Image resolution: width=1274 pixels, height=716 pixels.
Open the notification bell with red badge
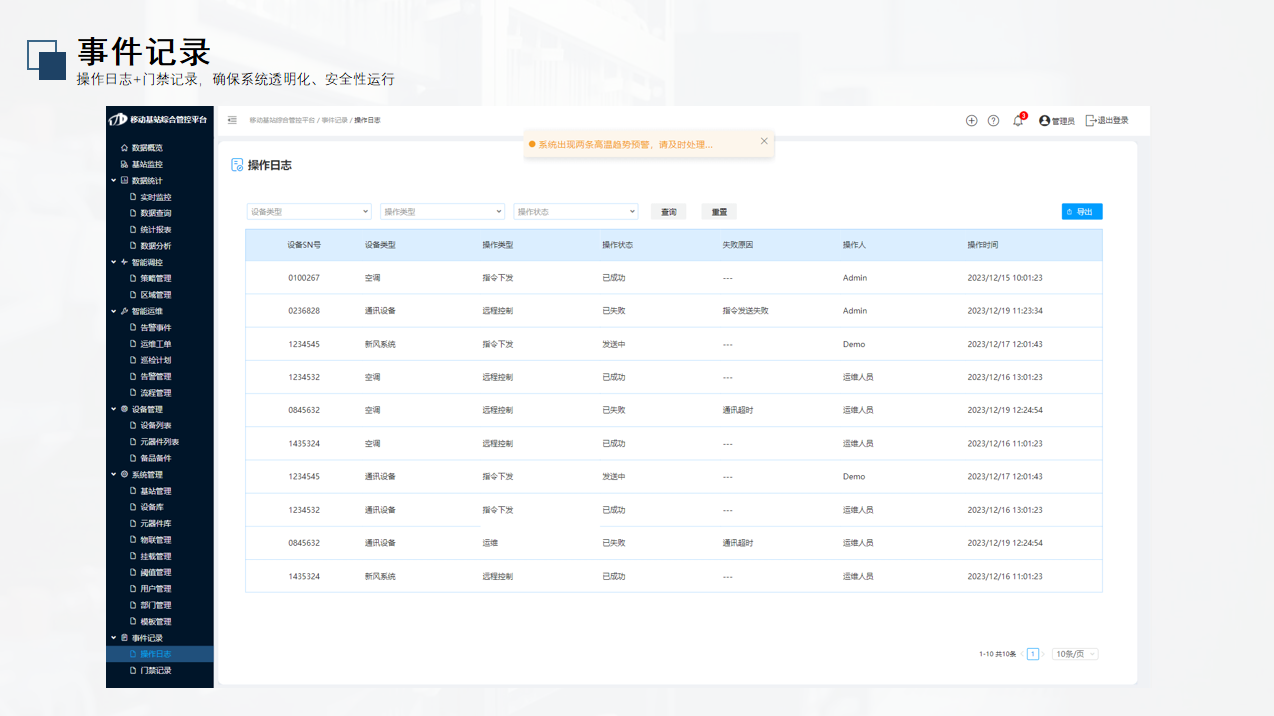pyautogui.click(x=1018, y=121)
